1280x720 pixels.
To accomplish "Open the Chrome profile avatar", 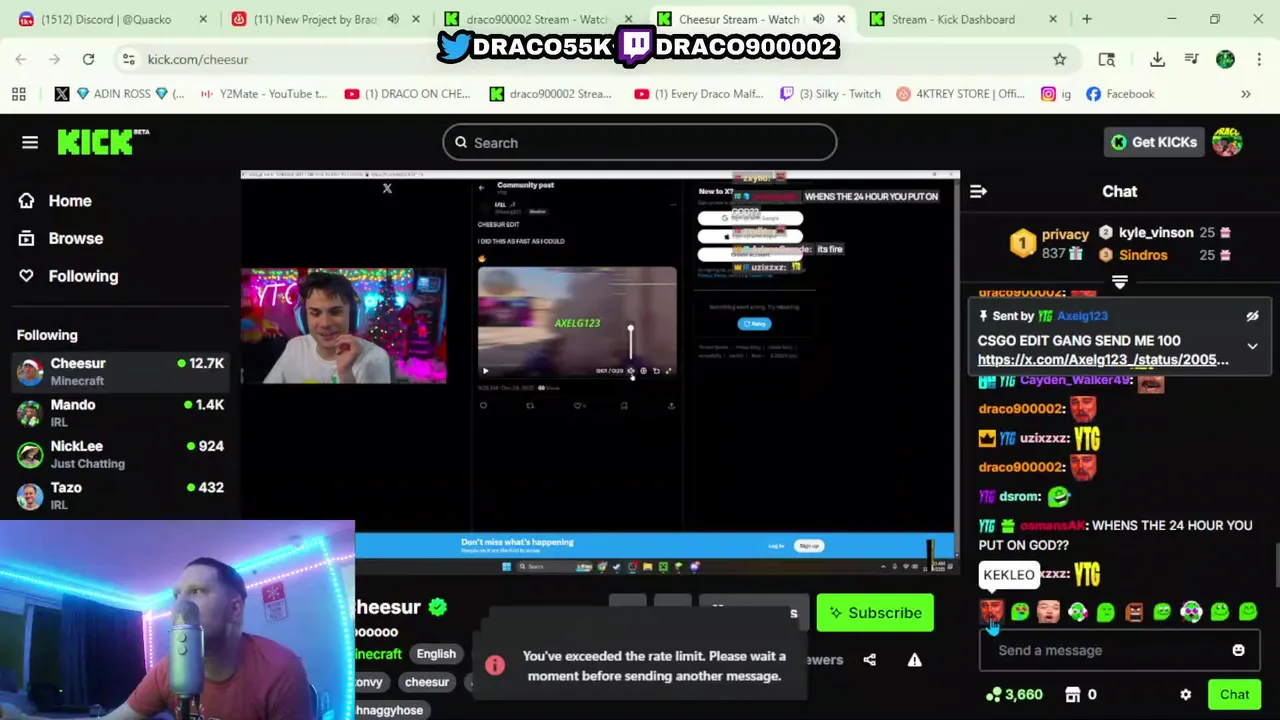I will pyautogui.click(x=1225, y=59).
